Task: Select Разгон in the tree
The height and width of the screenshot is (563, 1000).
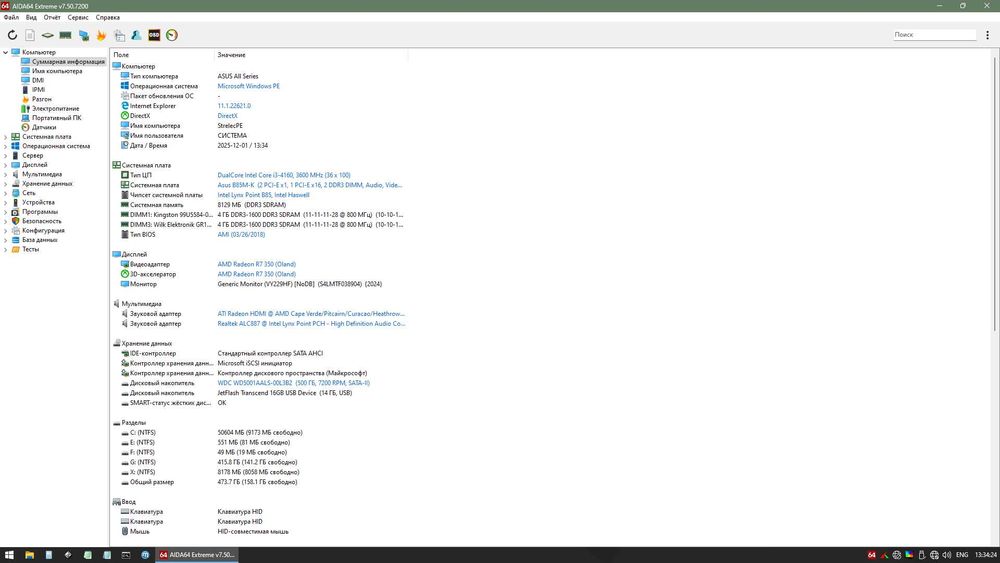Action: coord(41,99)
